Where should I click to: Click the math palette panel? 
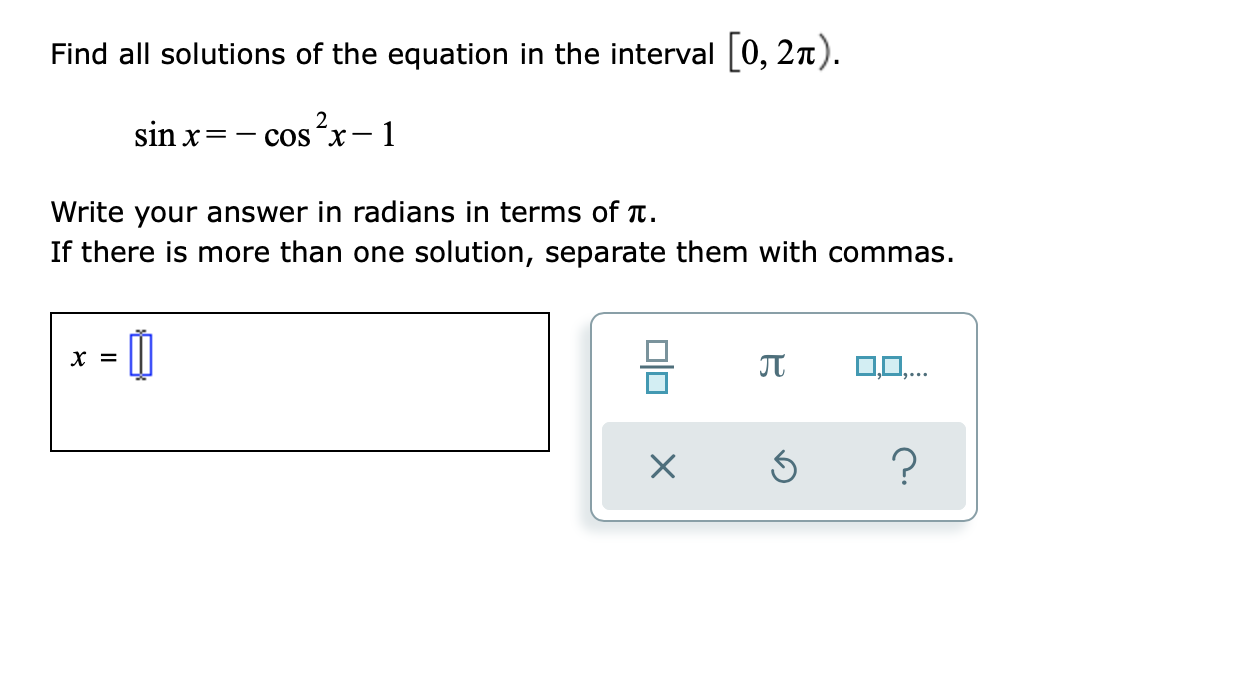pos(784,415)
